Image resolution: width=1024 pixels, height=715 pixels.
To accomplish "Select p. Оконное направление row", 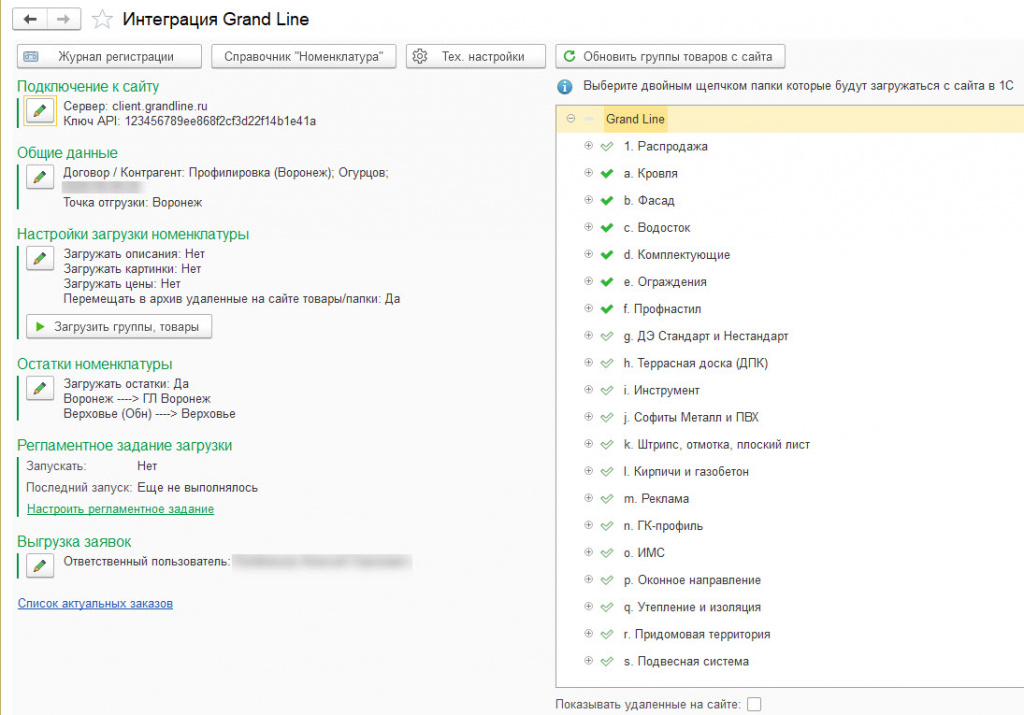I will (x=790, y=580).
